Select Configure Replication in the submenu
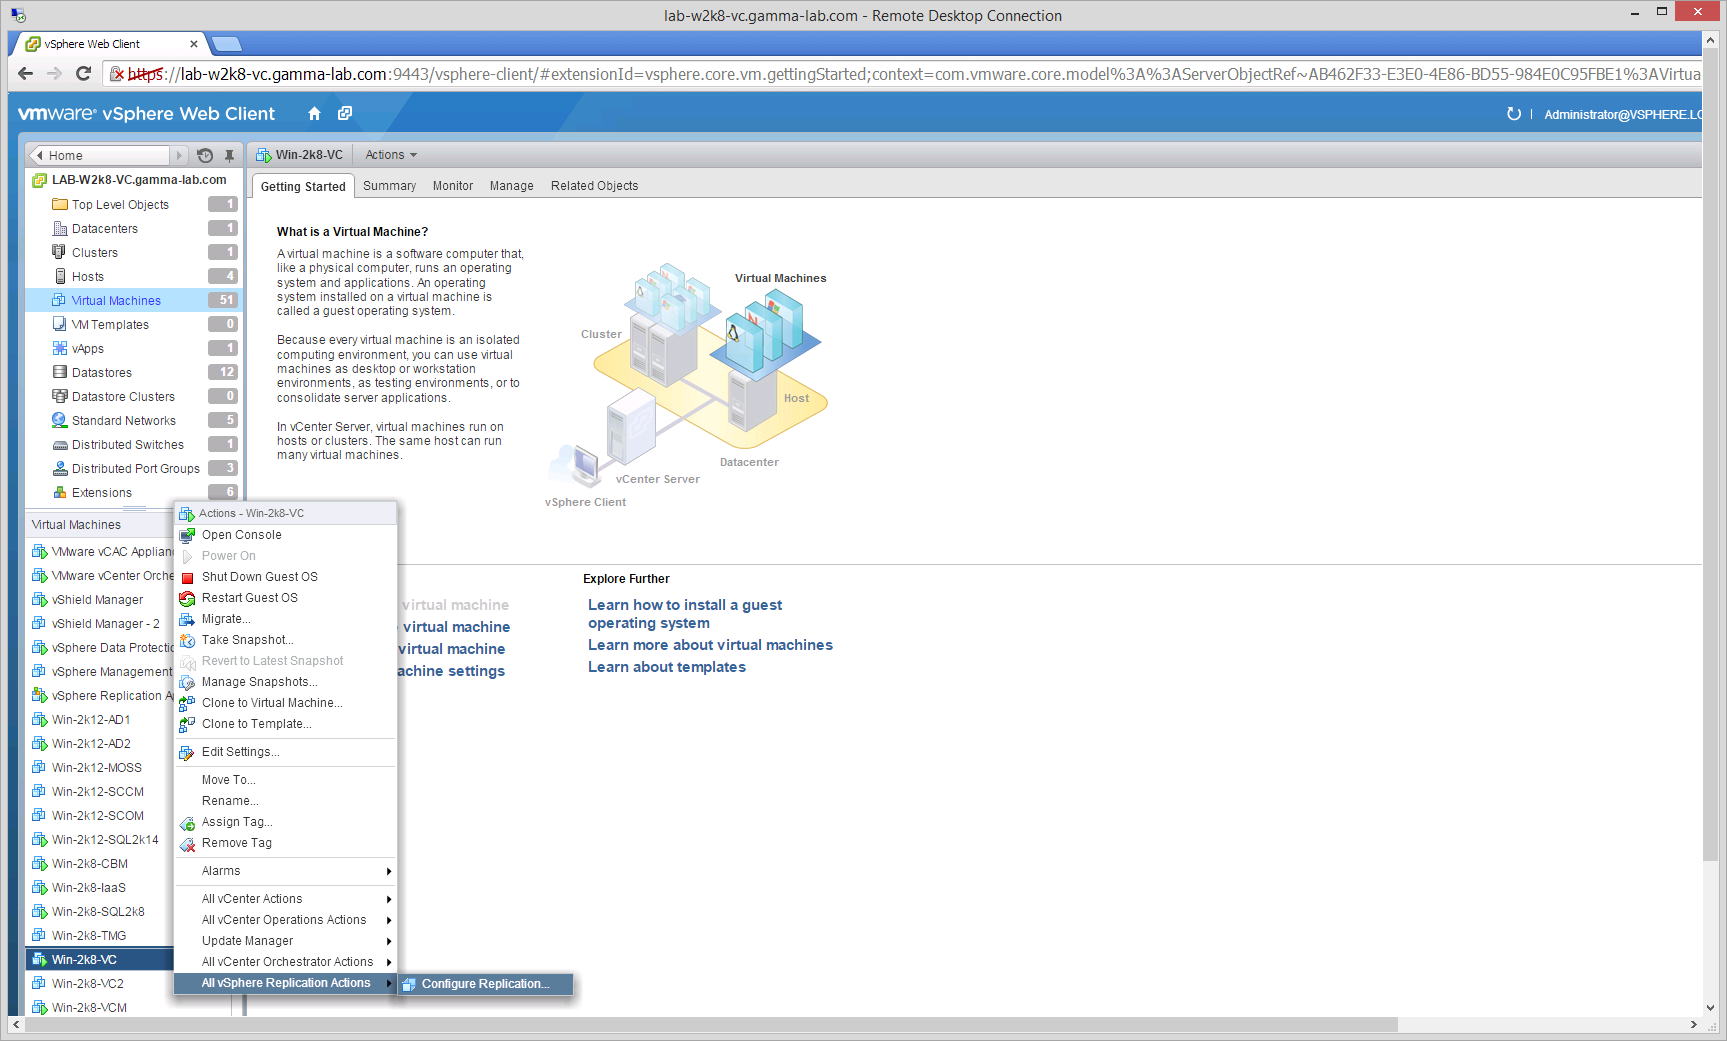This screenshot has height=1041, width=1727. pos(485,984)
